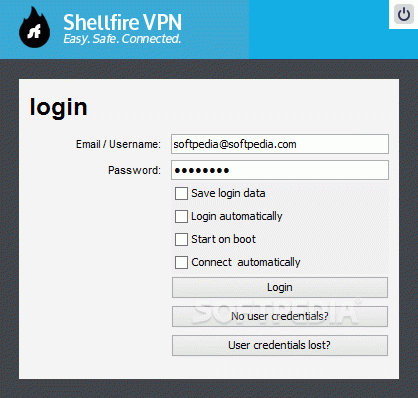The height and width of the screenshot is (398, 418).
Task: Click the large 'login' heading
Action: (x=59, y=108)
